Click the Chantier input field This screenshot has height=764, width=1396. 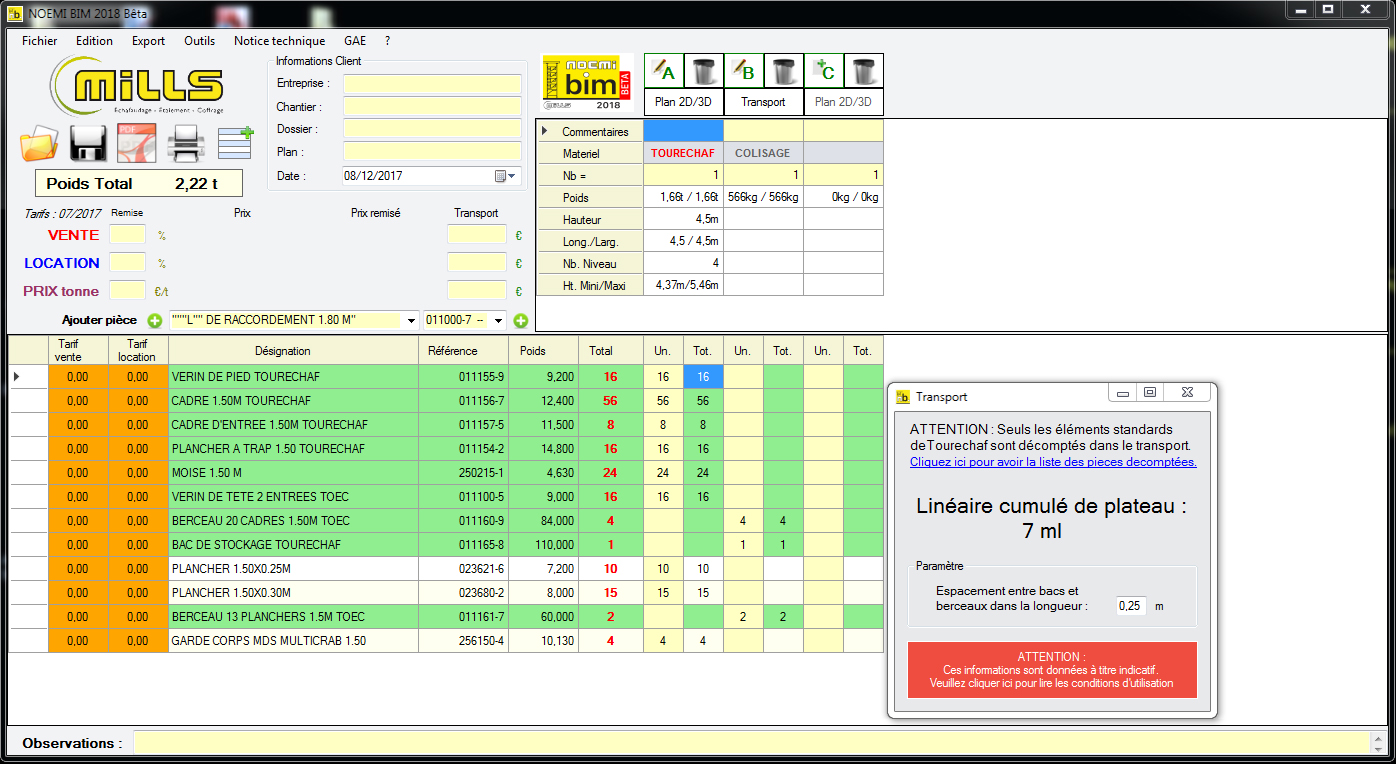[432, 107]
